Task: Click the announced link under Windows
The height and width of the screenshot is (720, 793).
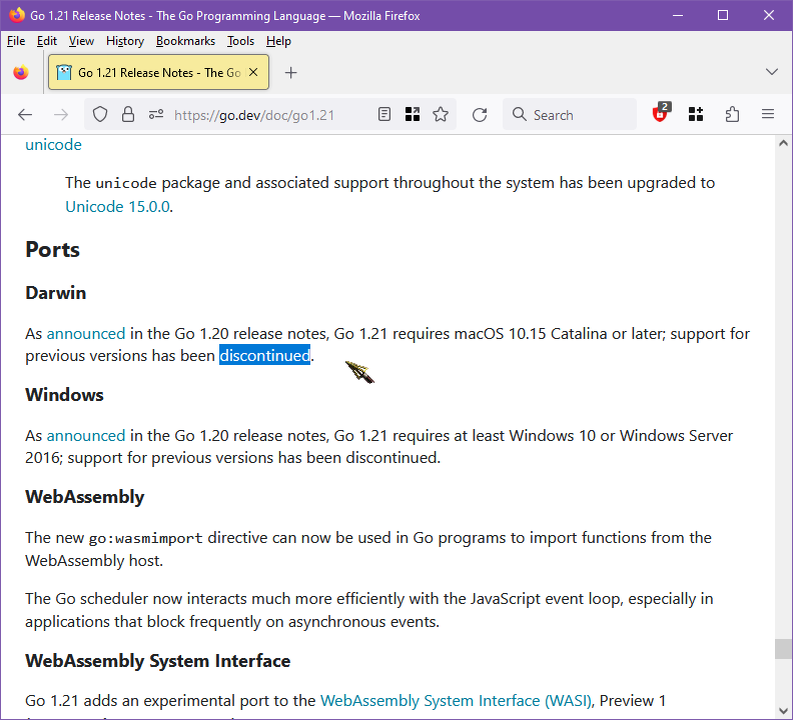Action: pos(86,436)
